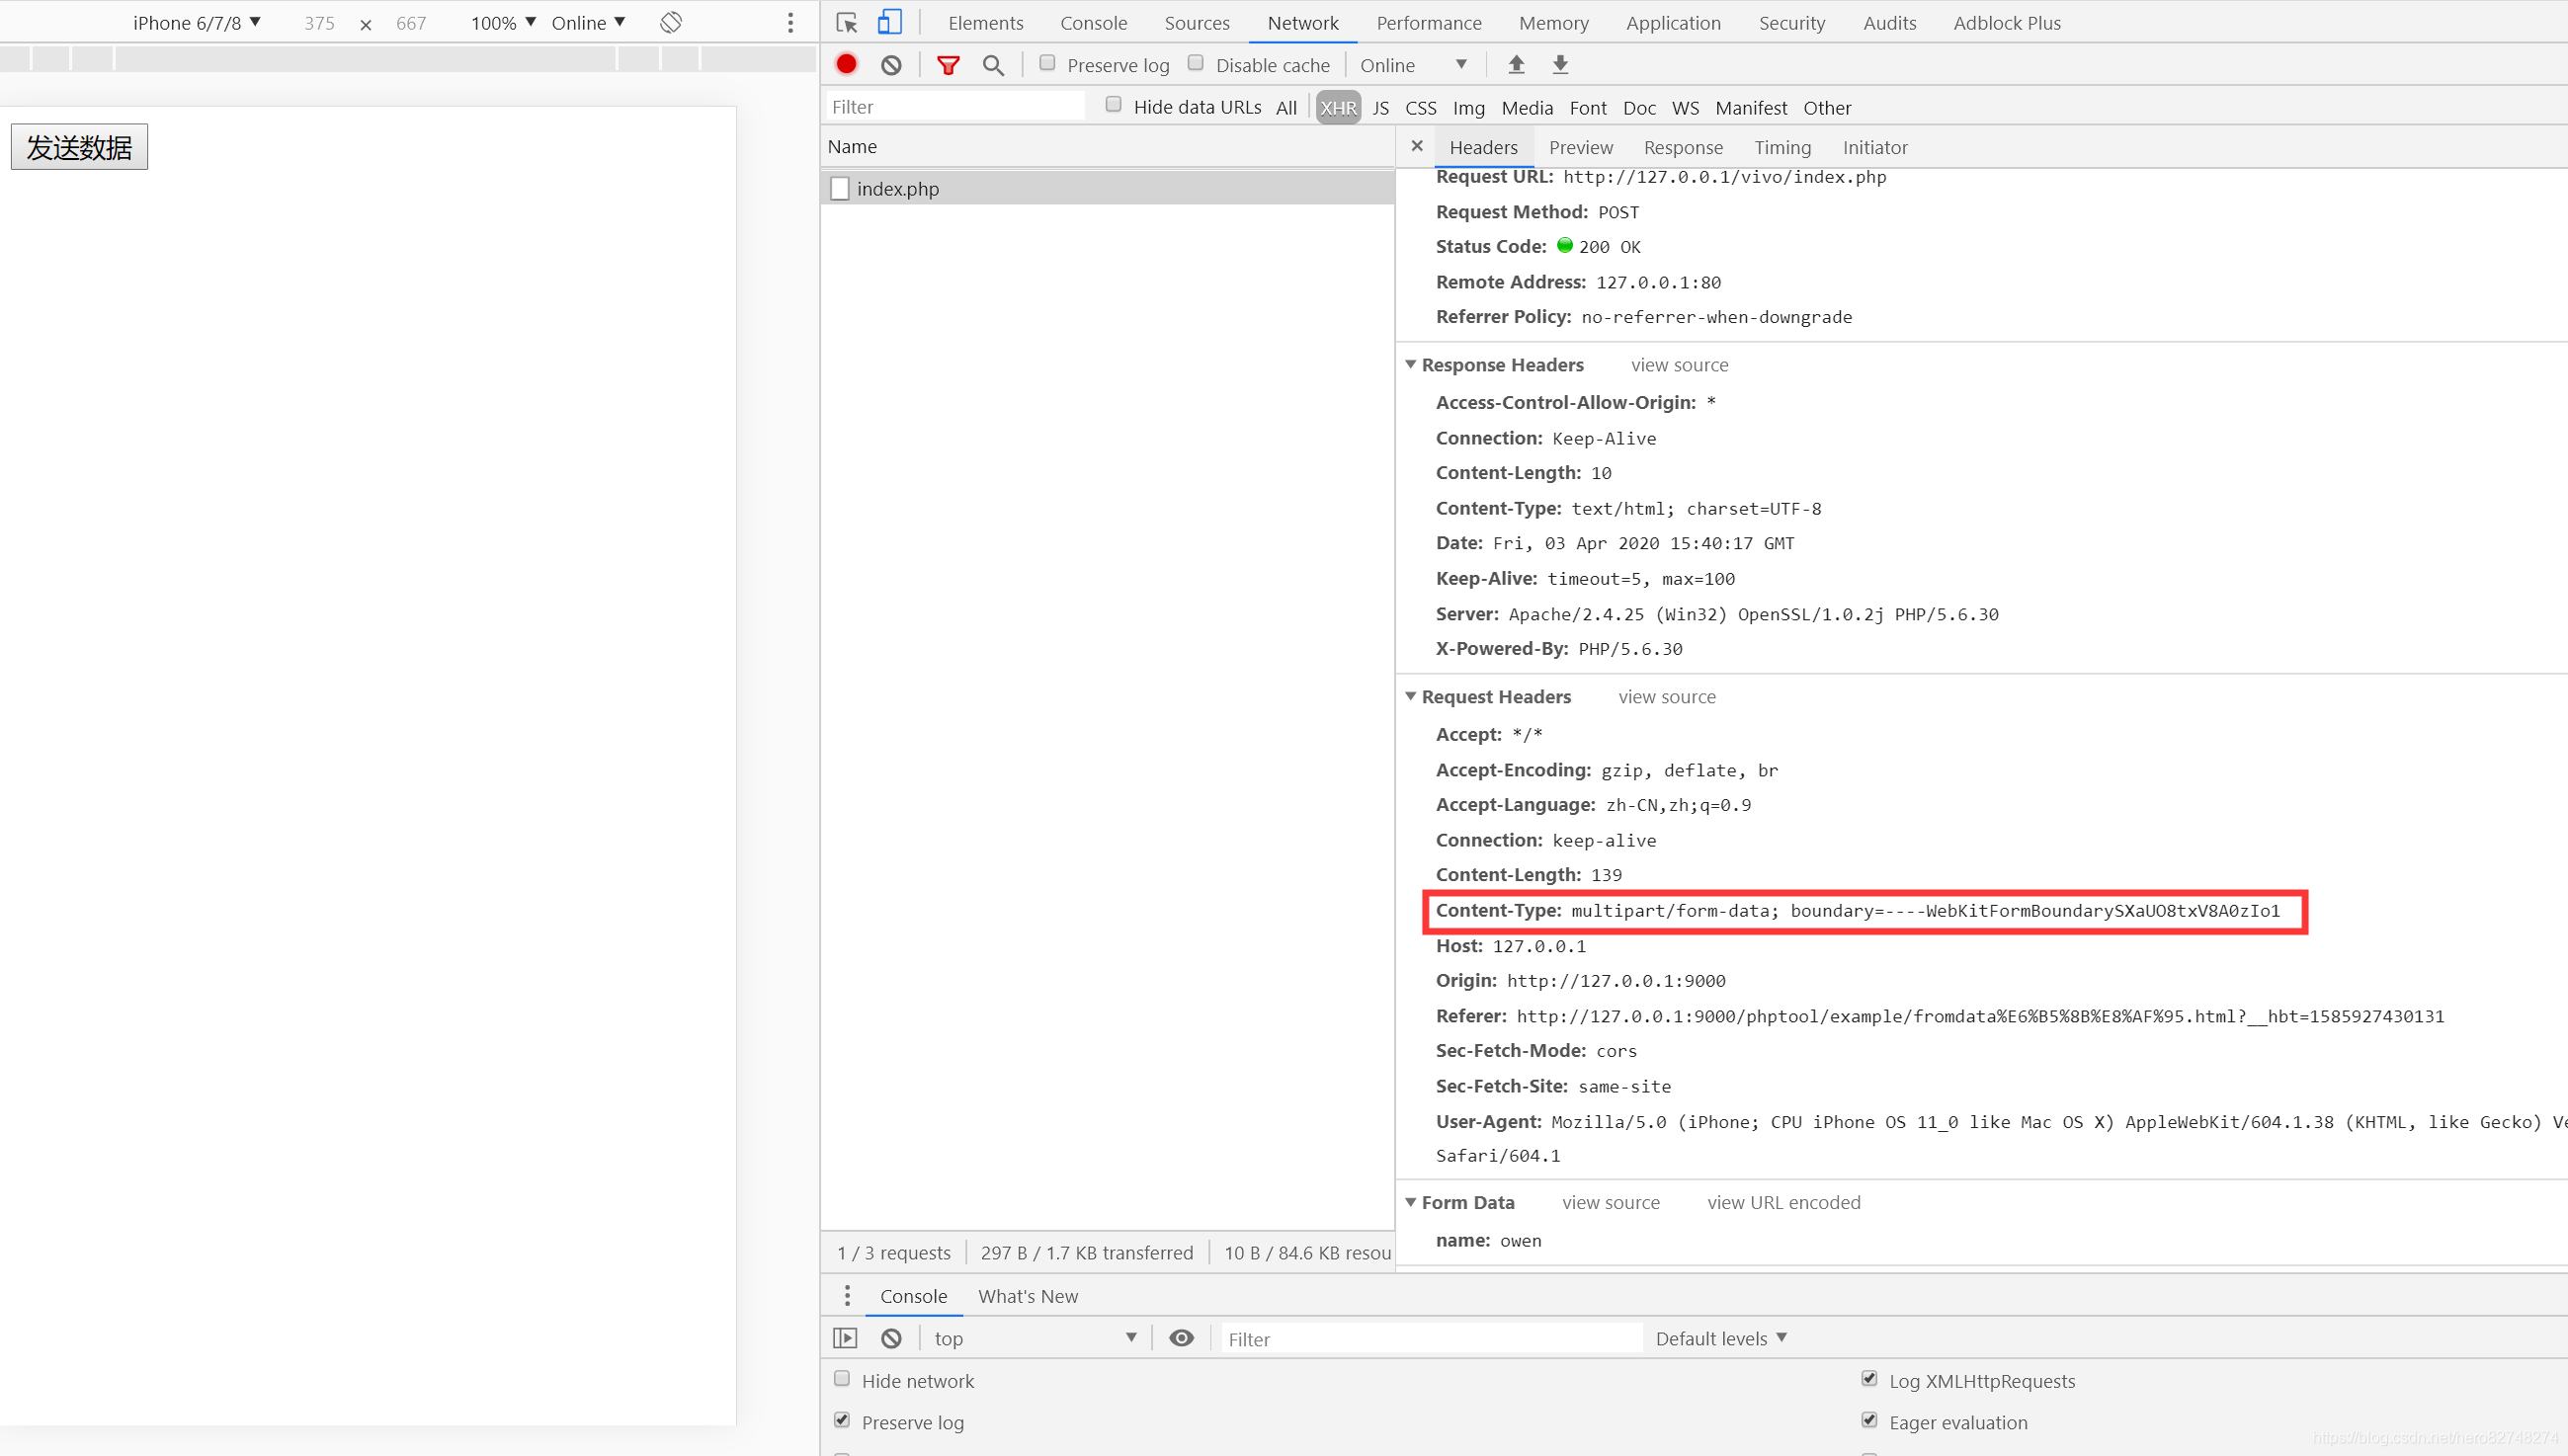Expand the Request Headers section
The image size is (2568, 1456).
pos(1411,696)
